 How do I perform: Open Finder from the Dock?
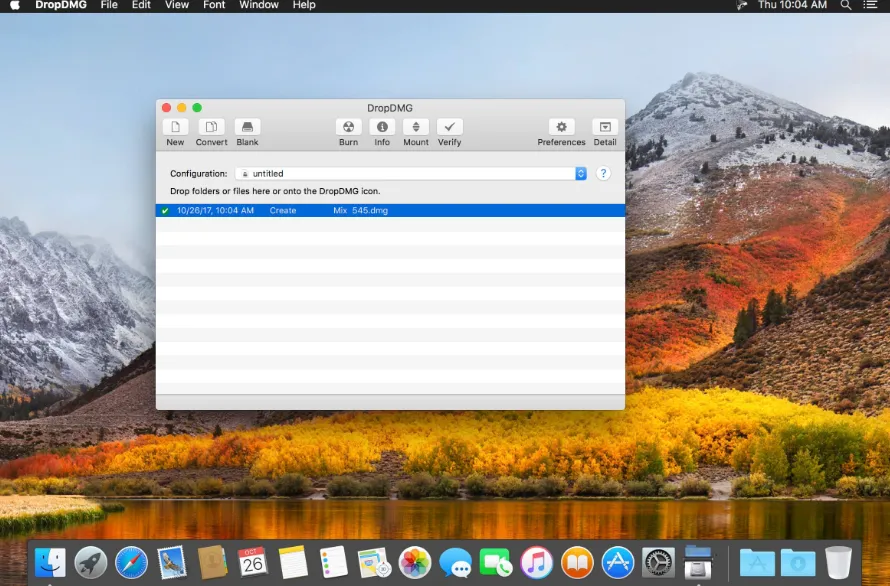[x=50, y=562]
